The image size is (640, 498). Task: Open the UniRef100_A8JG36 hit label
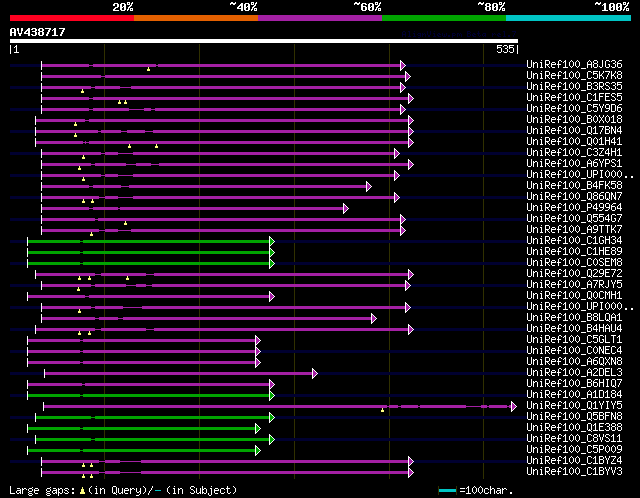[574, 64]
